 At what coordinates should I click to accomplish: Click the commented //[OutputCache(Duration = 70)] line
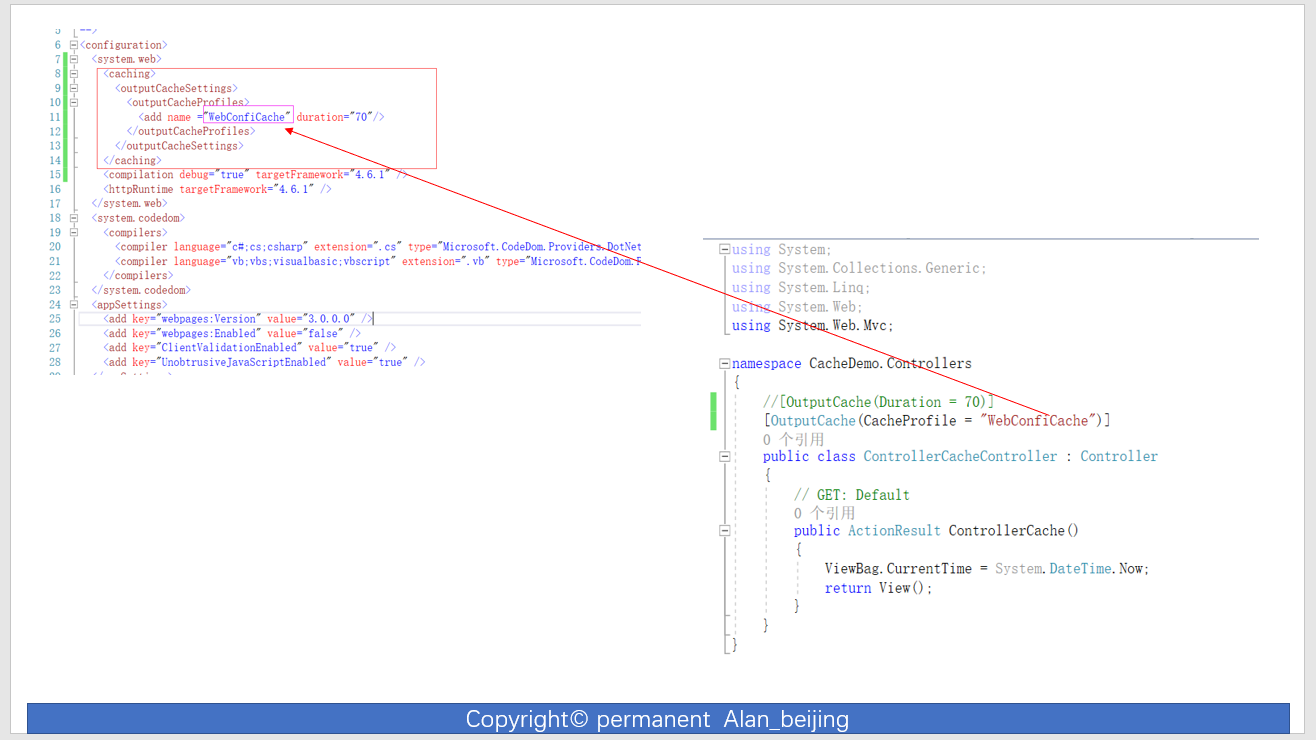click(x=878, y=402)
